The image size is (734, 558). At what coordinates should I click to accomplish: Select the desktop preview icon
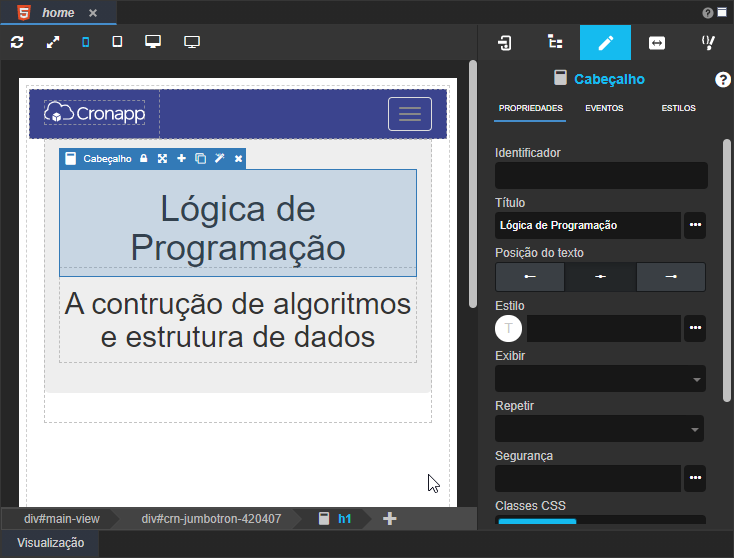[153, 42]
